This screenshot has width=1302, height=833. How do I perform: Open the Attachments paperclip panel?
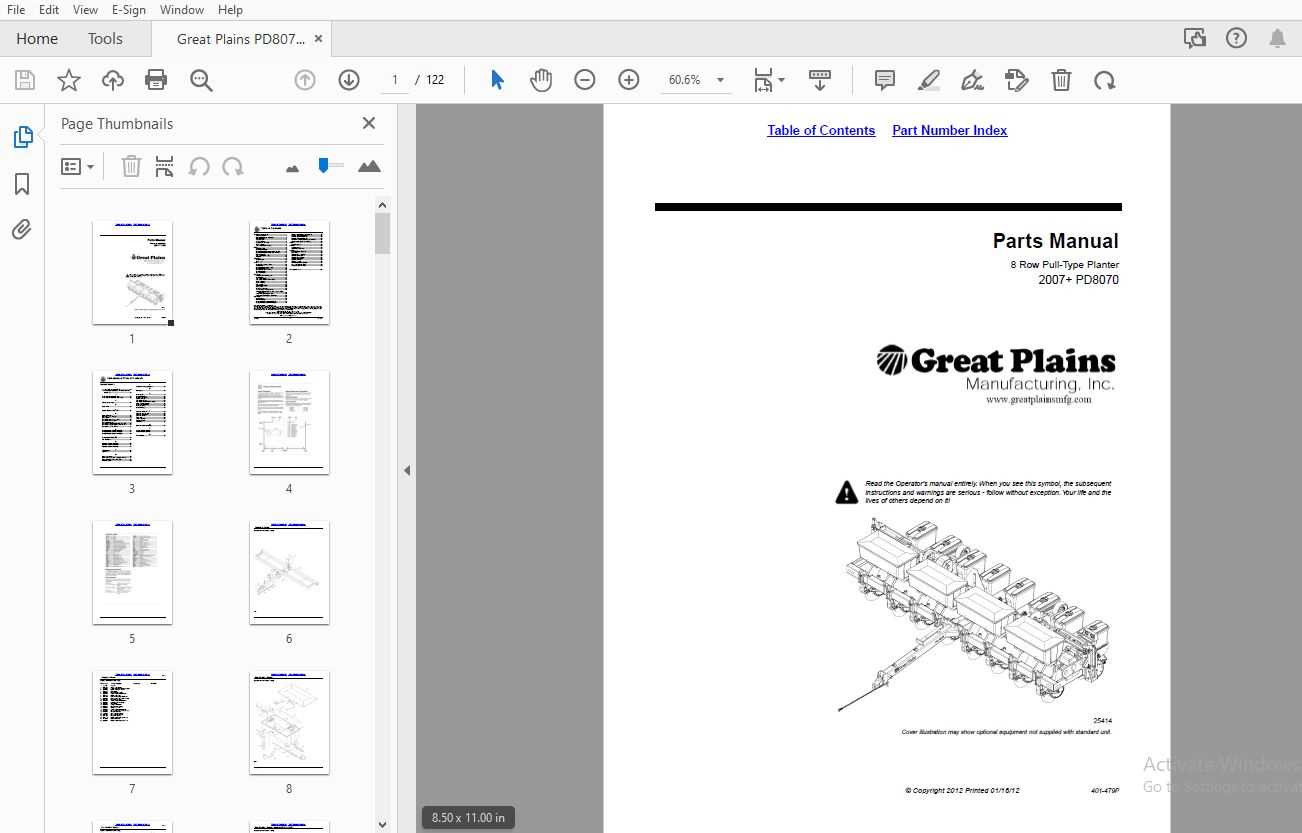coord(22,230)
